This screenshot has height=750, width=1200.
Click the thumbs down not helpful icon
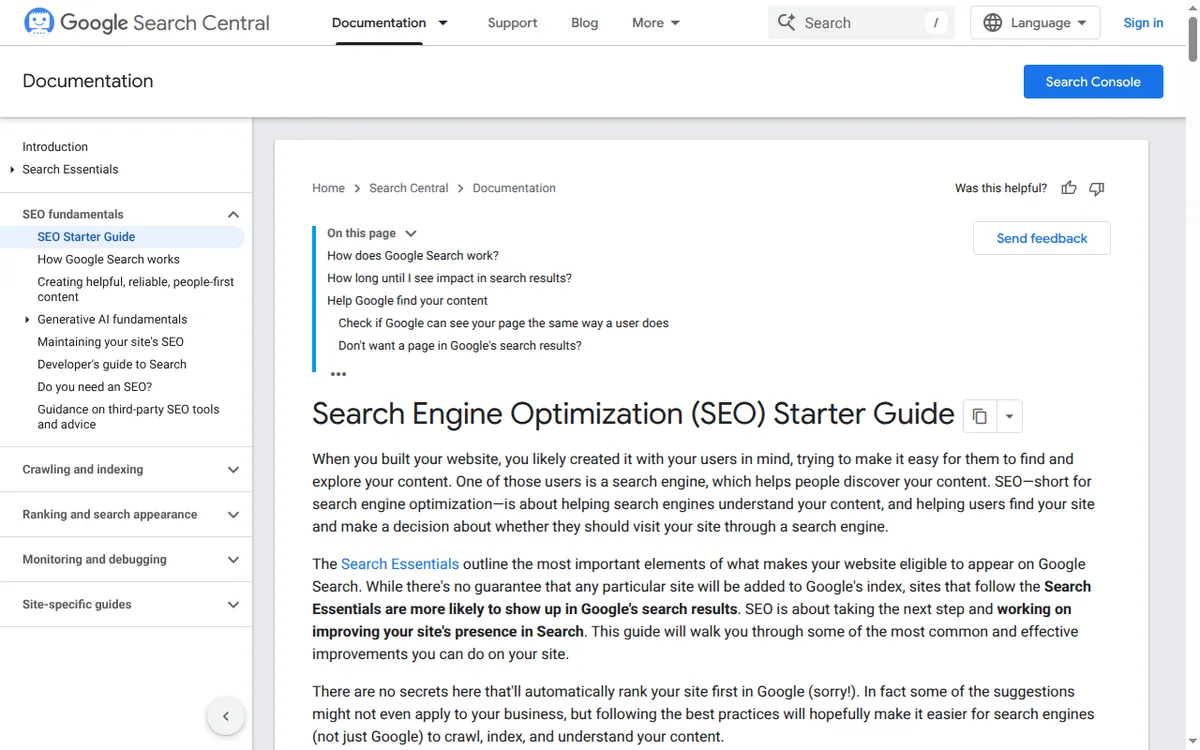1097,188
